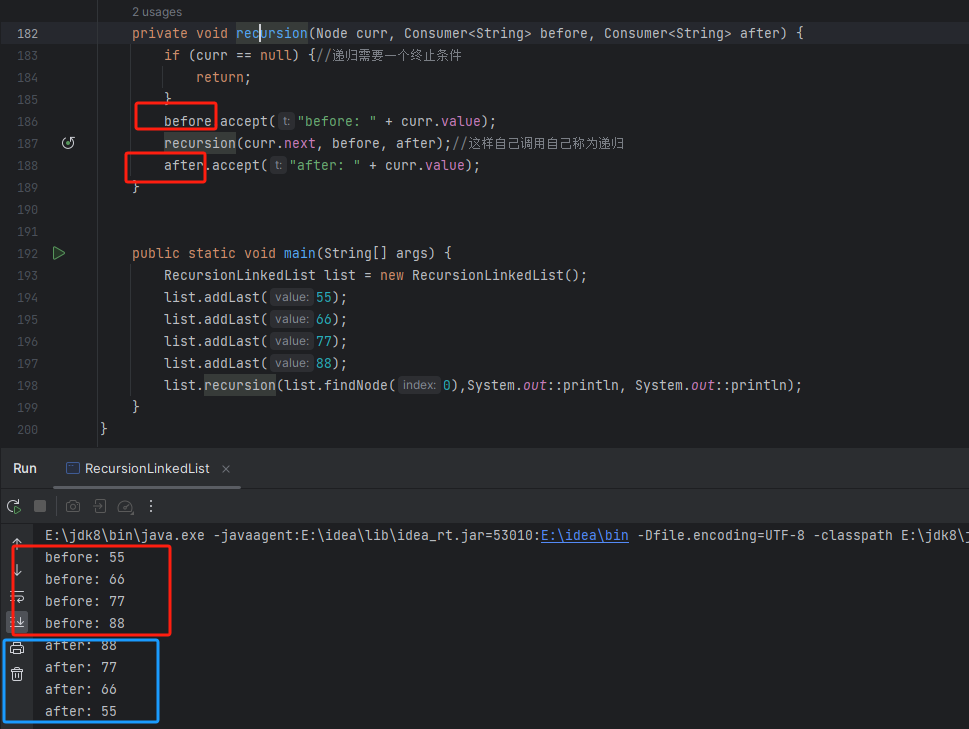Click the attach debugger icon
The height and width of the screenshot is (729, 969).
pyautogui.click(x=100, y=507)
